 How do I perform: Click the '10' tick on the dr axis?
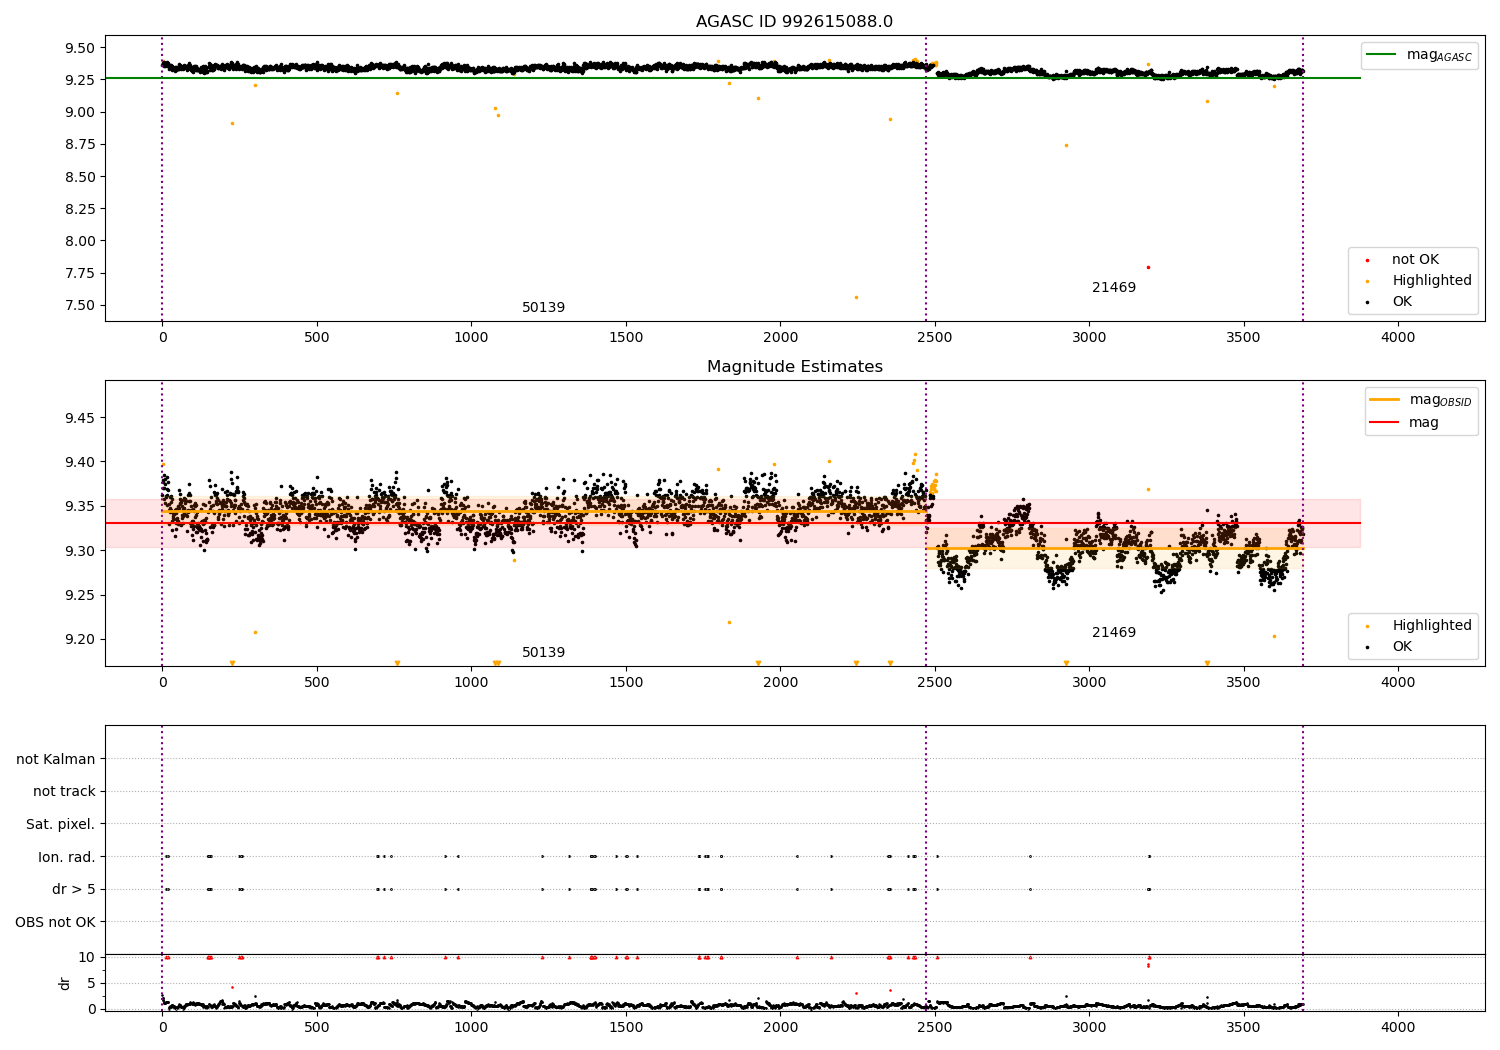(x=87, y=957)
